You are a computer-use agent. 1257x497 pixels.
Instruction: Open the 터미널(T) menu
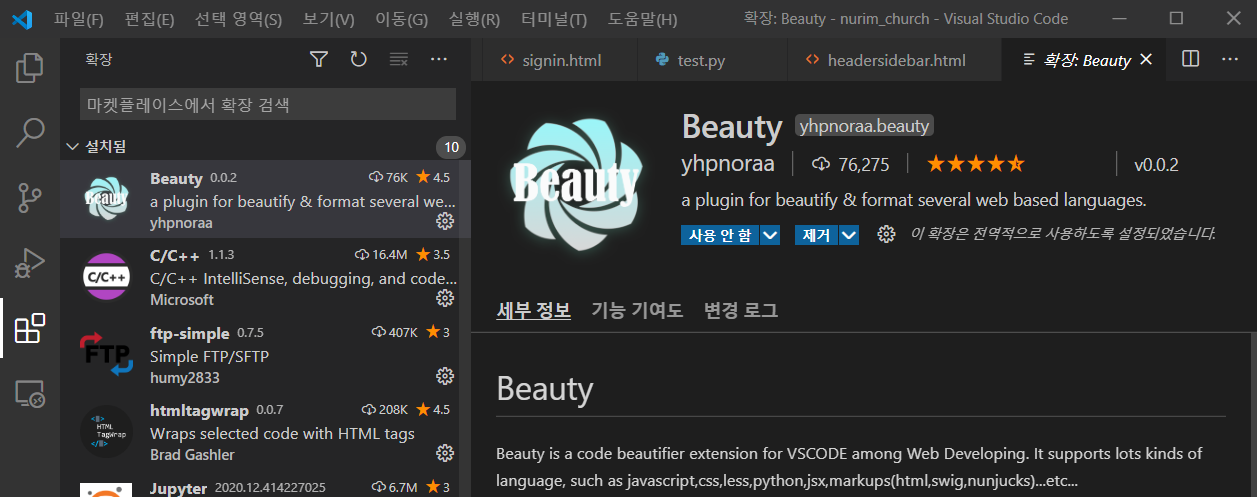click(x=554, y=19)
